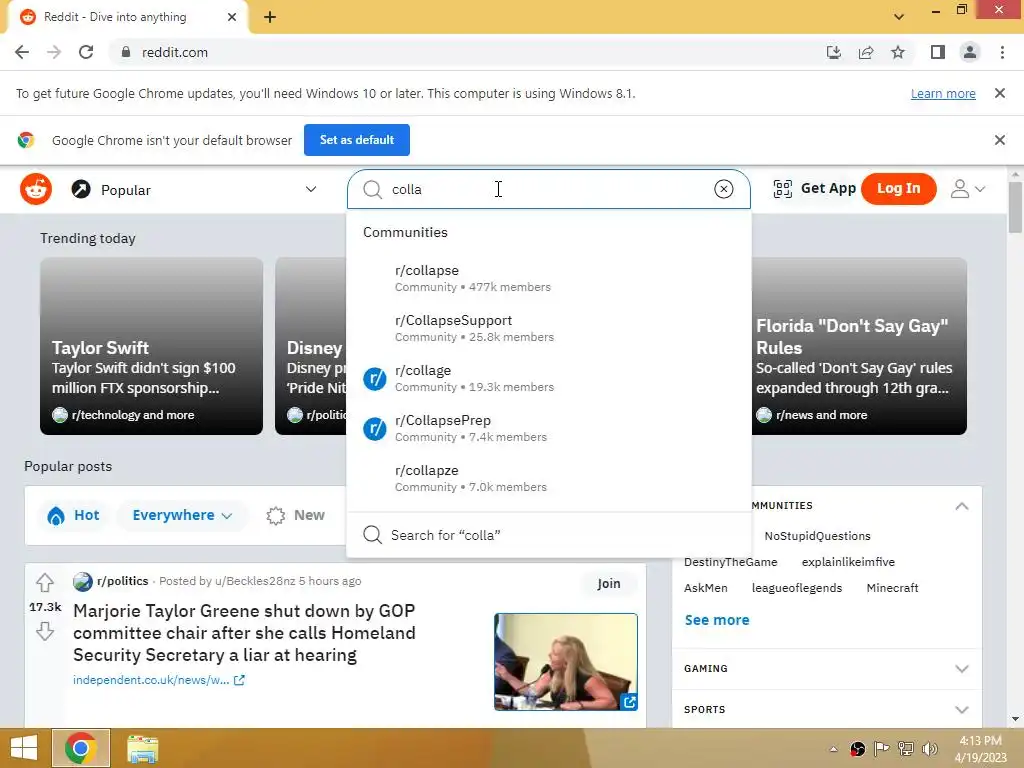
Task: Open the u/Beckles28nz user profile link
Action: pyautogui.click(x=255, y=581)
